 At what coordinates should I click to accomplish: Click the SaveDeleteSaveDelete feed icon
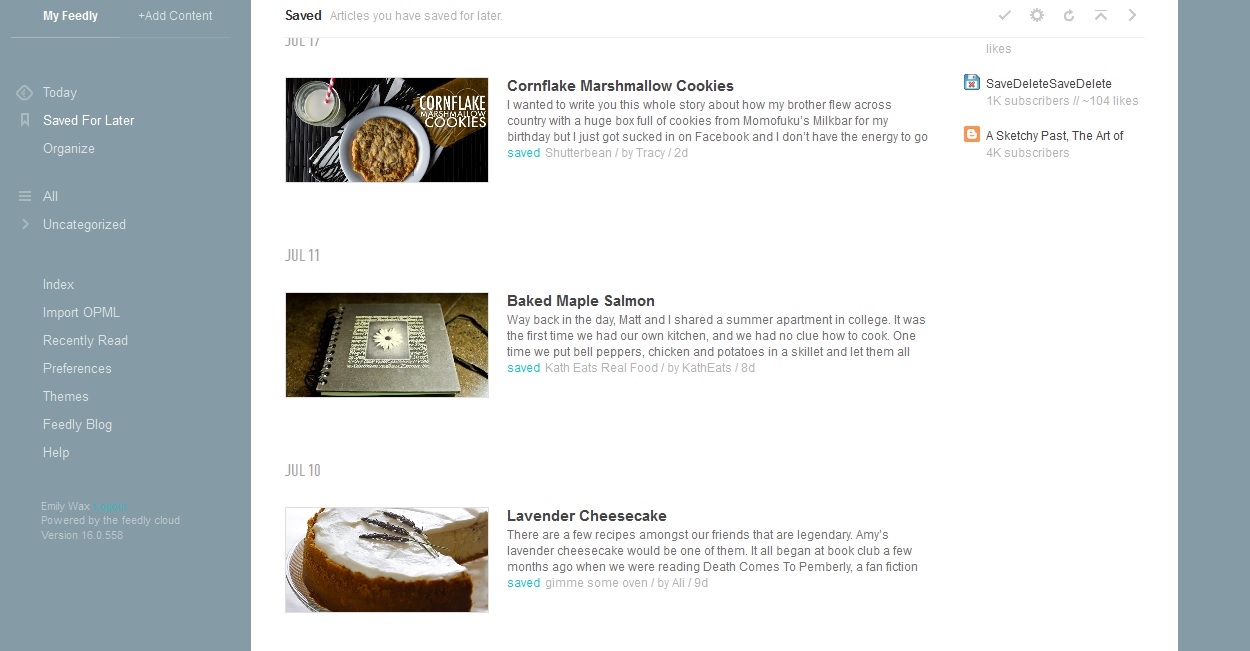[x=972, y=82]
